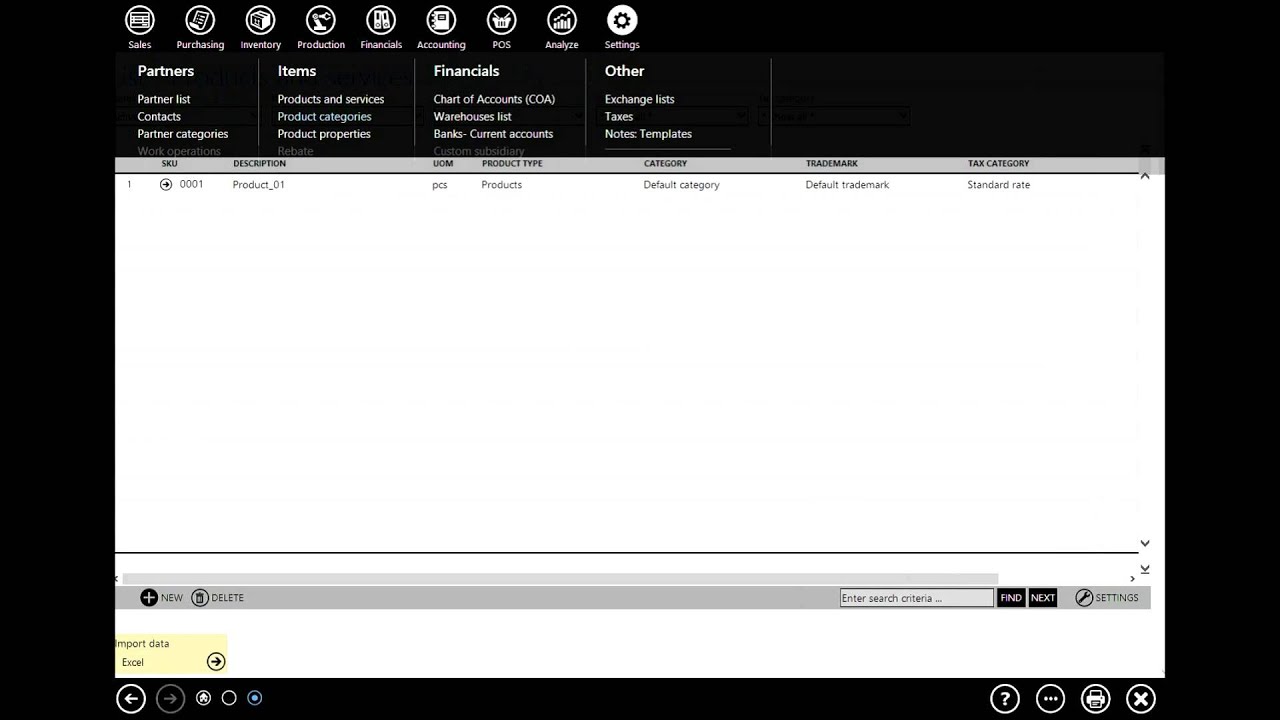
Task: Select the 'Standard rate' tax cell
Action: pos(998,185)
